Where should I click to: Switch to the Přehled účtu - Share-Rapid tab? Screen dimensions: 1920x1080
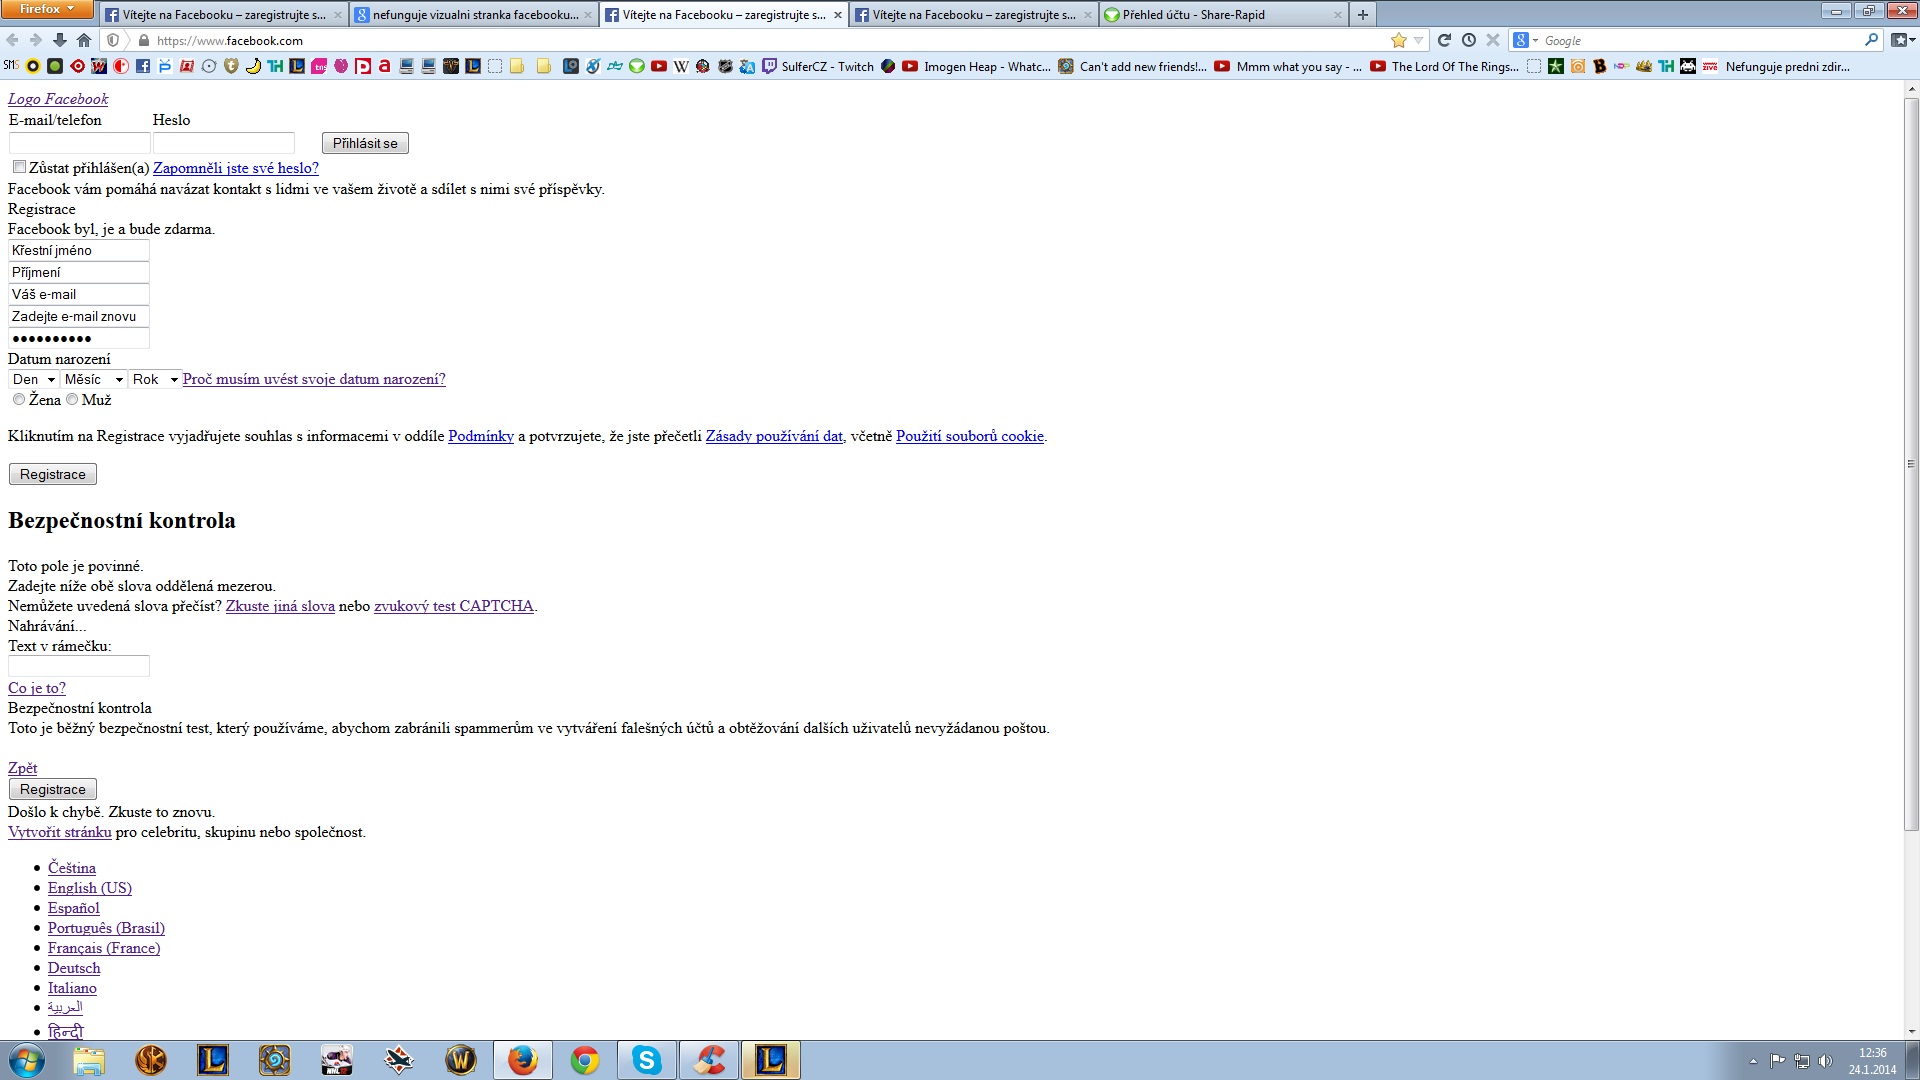point(1223,15)
